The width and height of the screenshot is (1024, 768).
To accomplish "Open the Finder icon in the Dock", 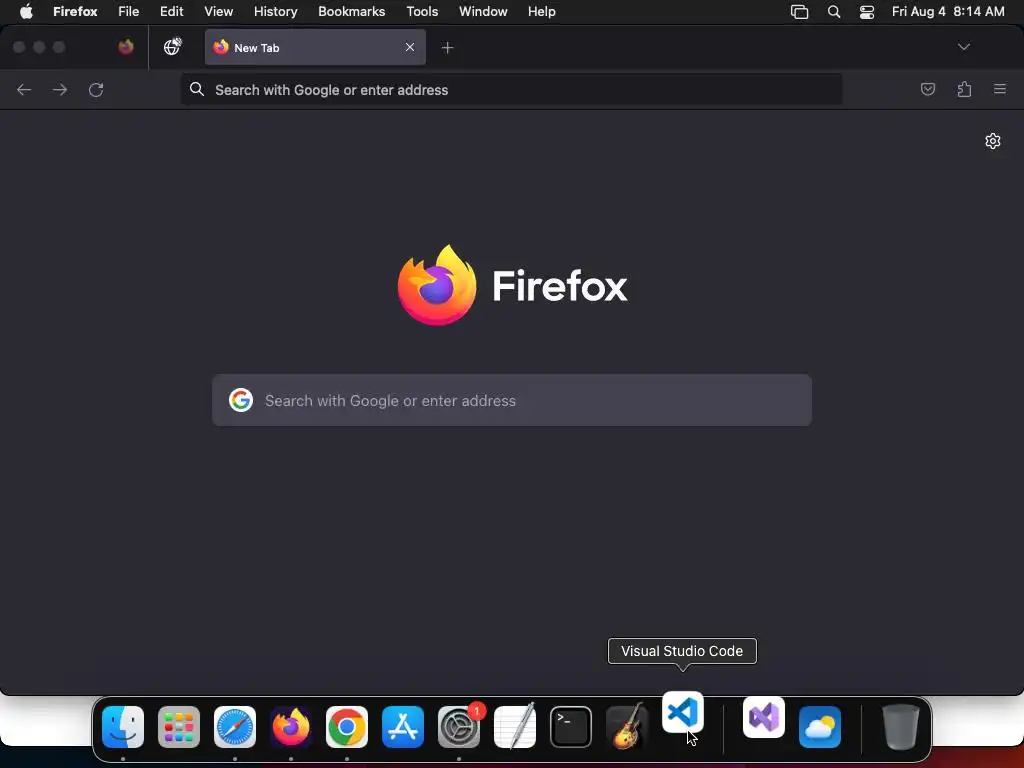I will (123, 727).
